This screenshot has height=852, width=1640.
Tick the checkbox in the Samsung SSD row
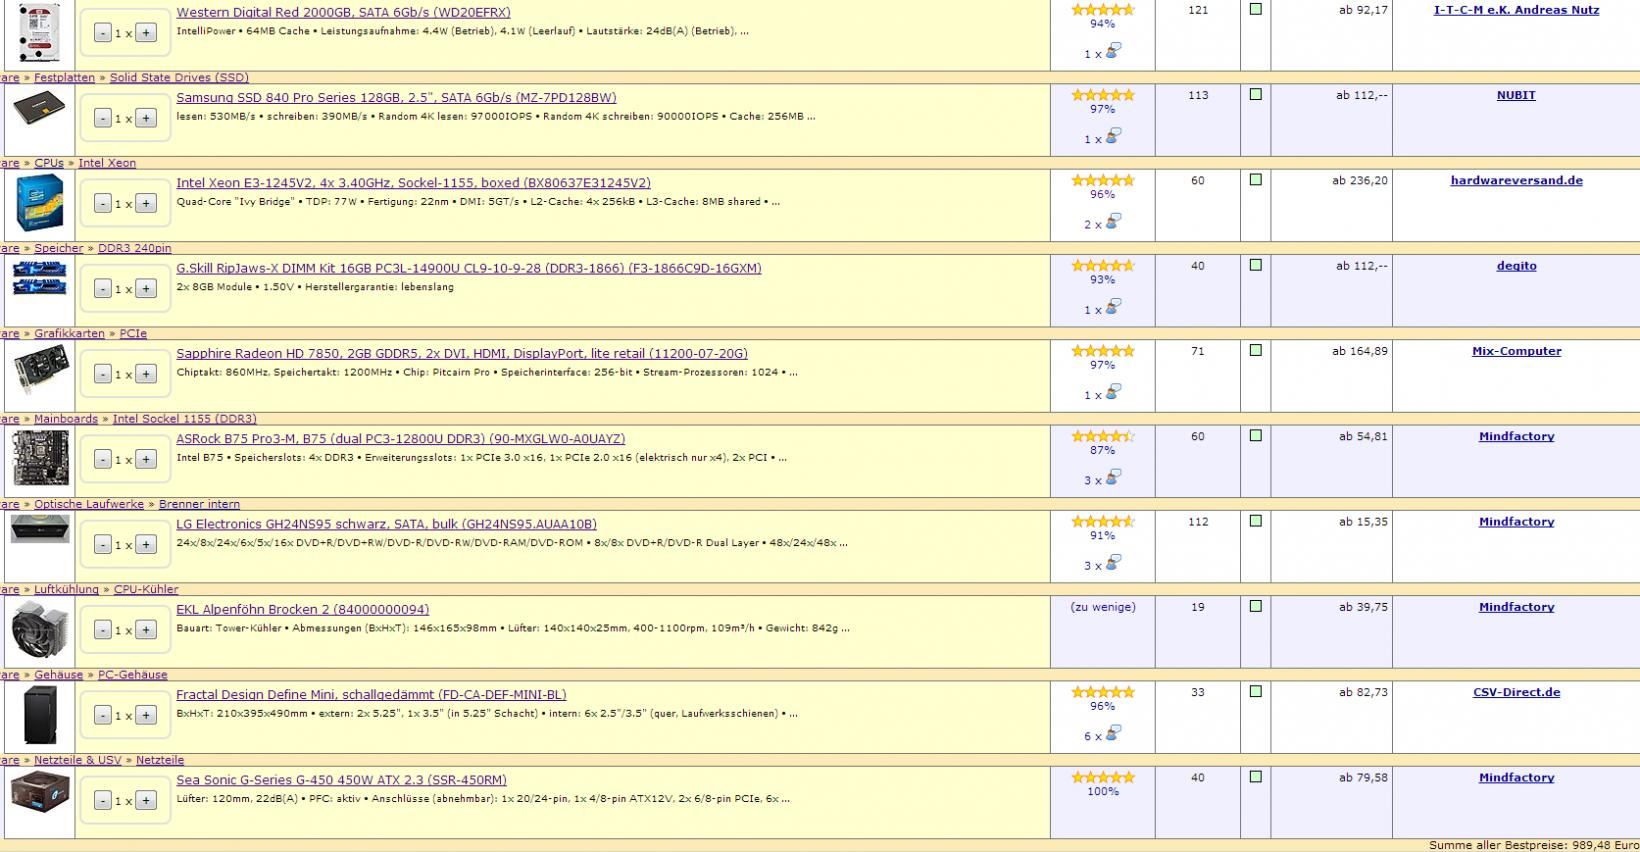pos(1256,94)
